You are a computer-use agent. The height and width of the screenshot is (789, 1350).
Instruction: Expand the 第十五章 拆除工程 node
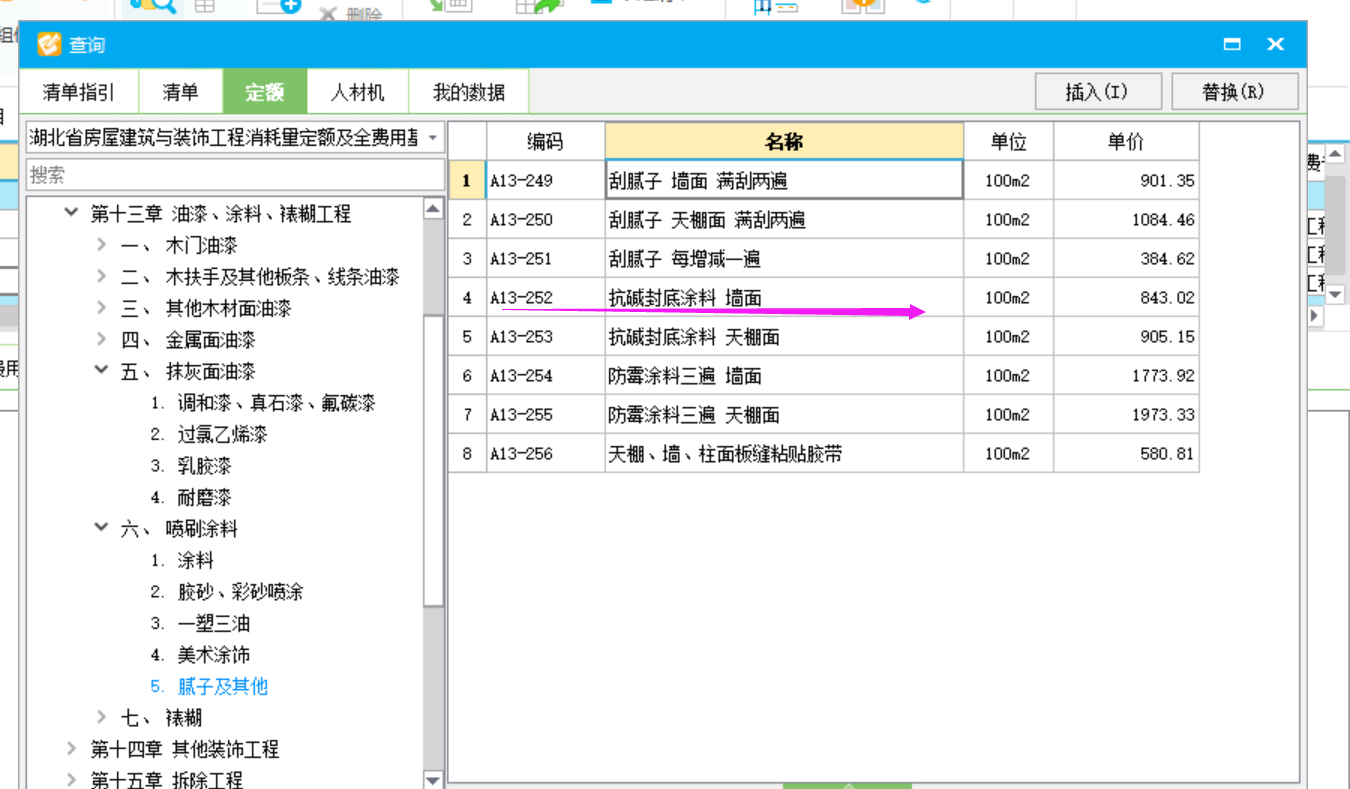71,780
